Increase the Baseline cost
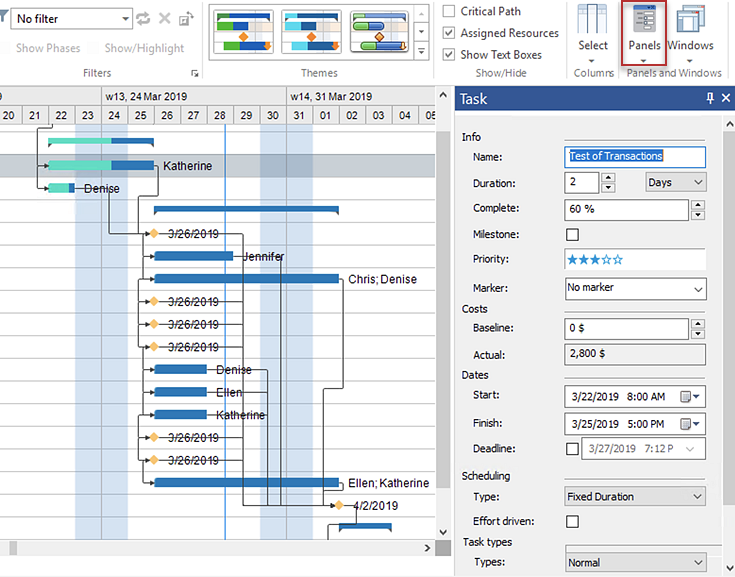This screenshot has width=735, height=577. pos(698,323)
